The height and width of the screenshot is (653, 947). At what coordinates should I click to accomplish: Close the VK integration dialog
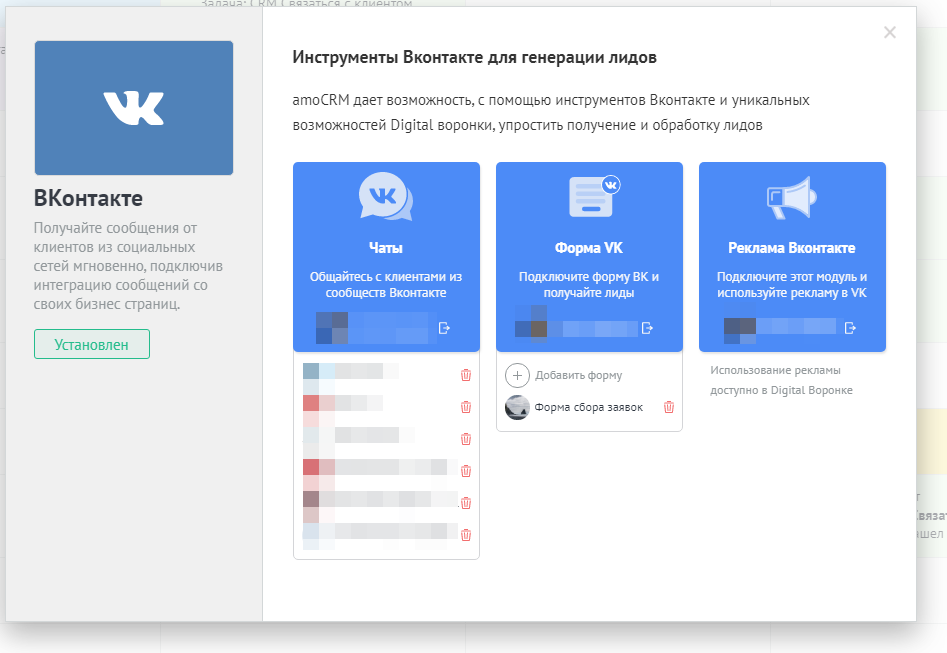pyautogui.click(x=890, y=33)
